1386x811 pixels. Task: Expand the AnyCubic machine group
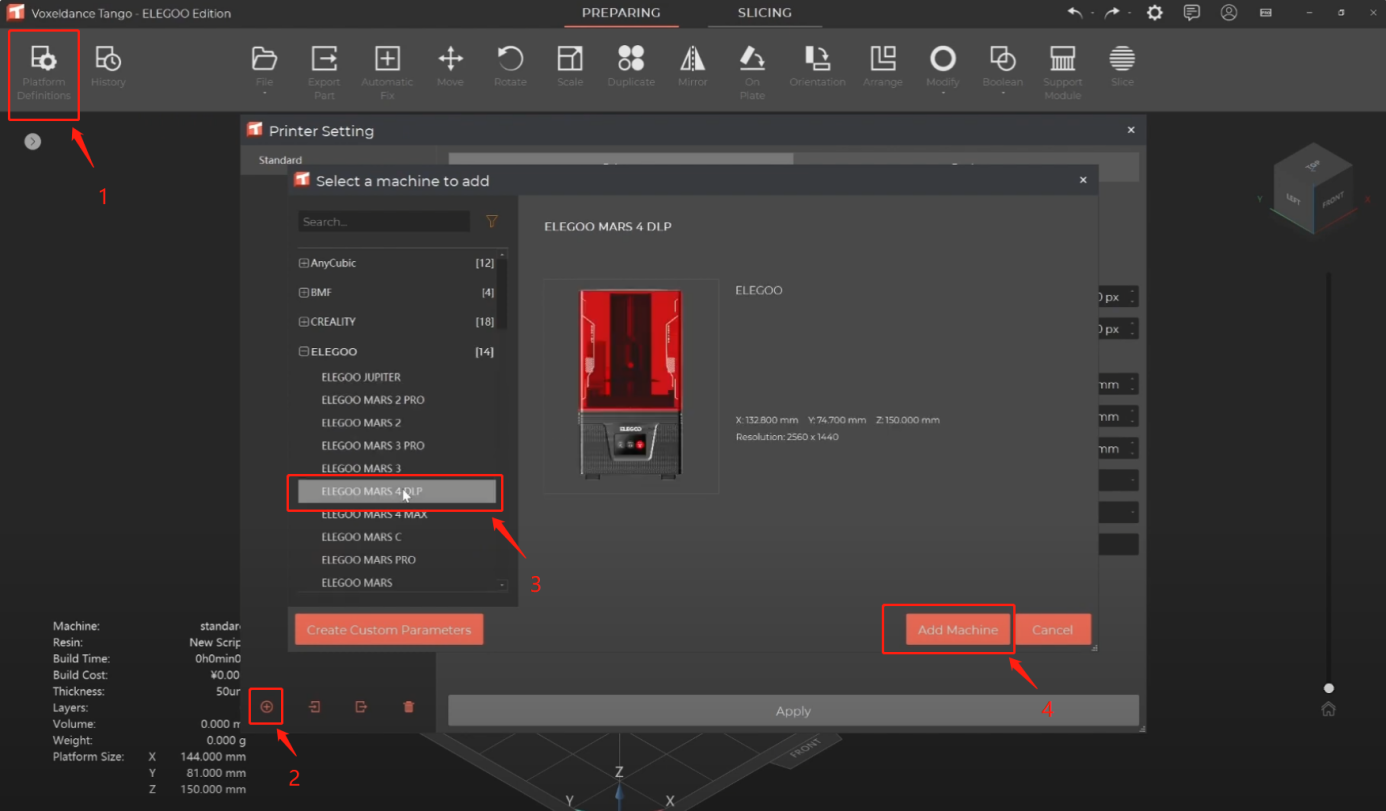304,263
